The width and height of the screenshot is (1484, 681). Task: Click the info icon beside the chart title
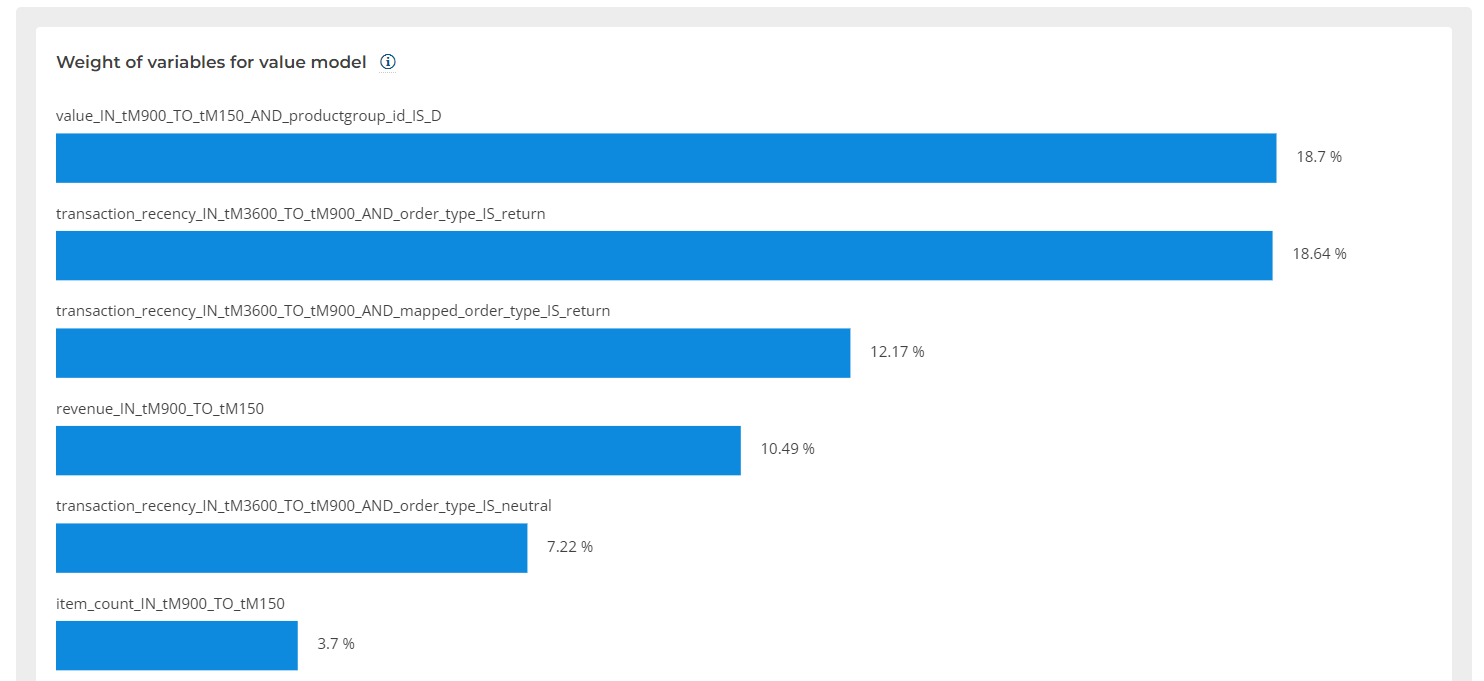coord(388,62)
